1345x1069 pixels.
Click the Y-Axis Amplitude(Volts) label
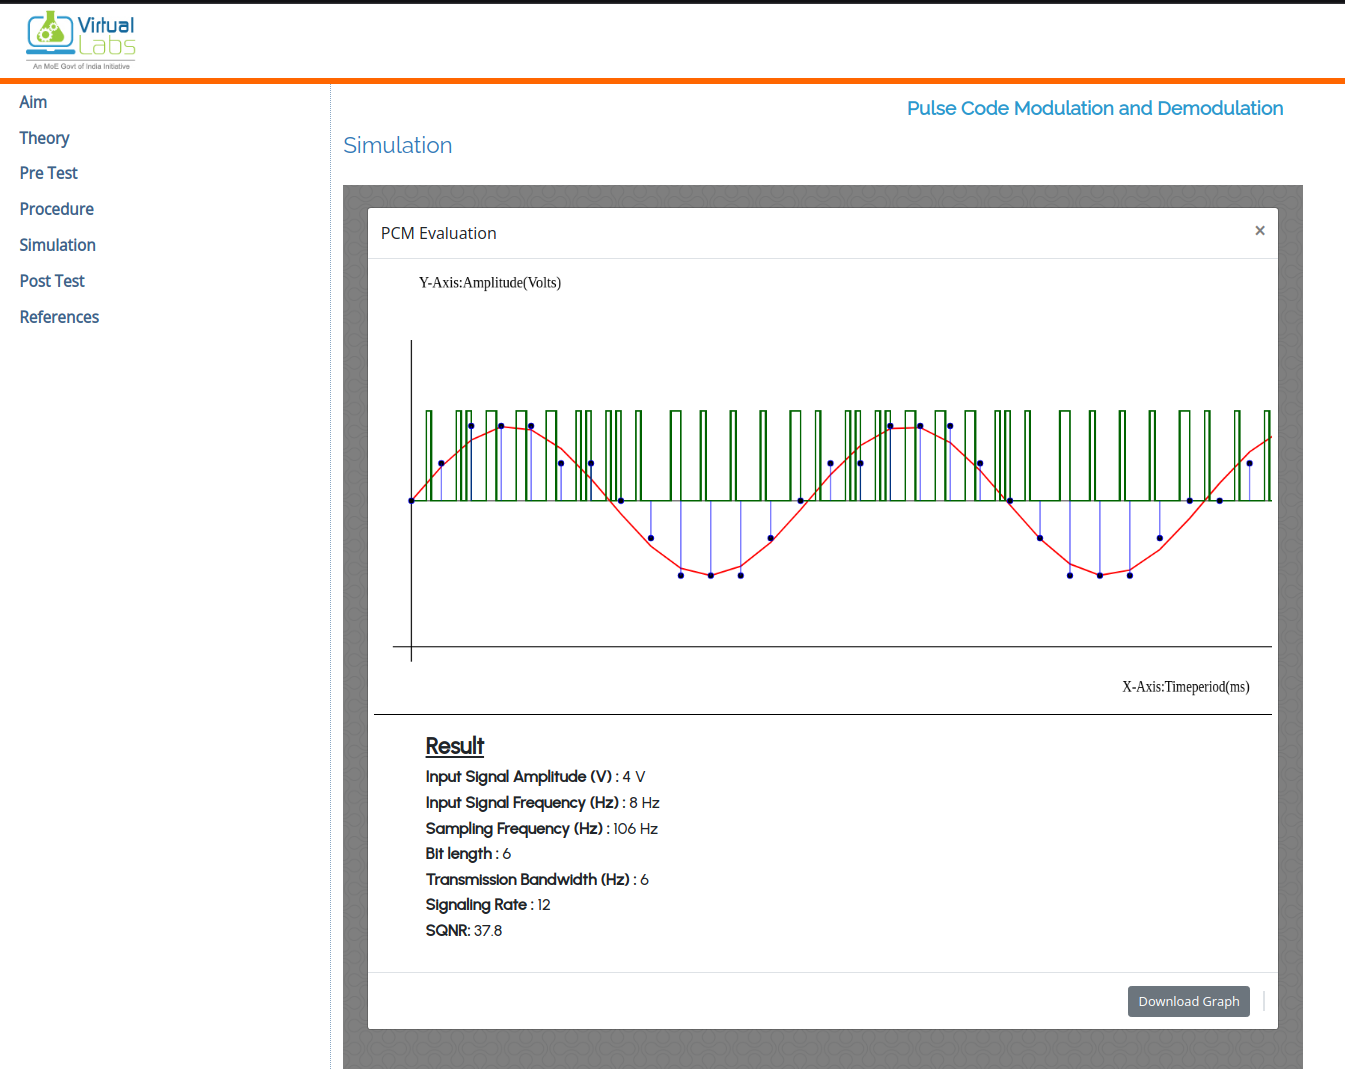point(489,283)
